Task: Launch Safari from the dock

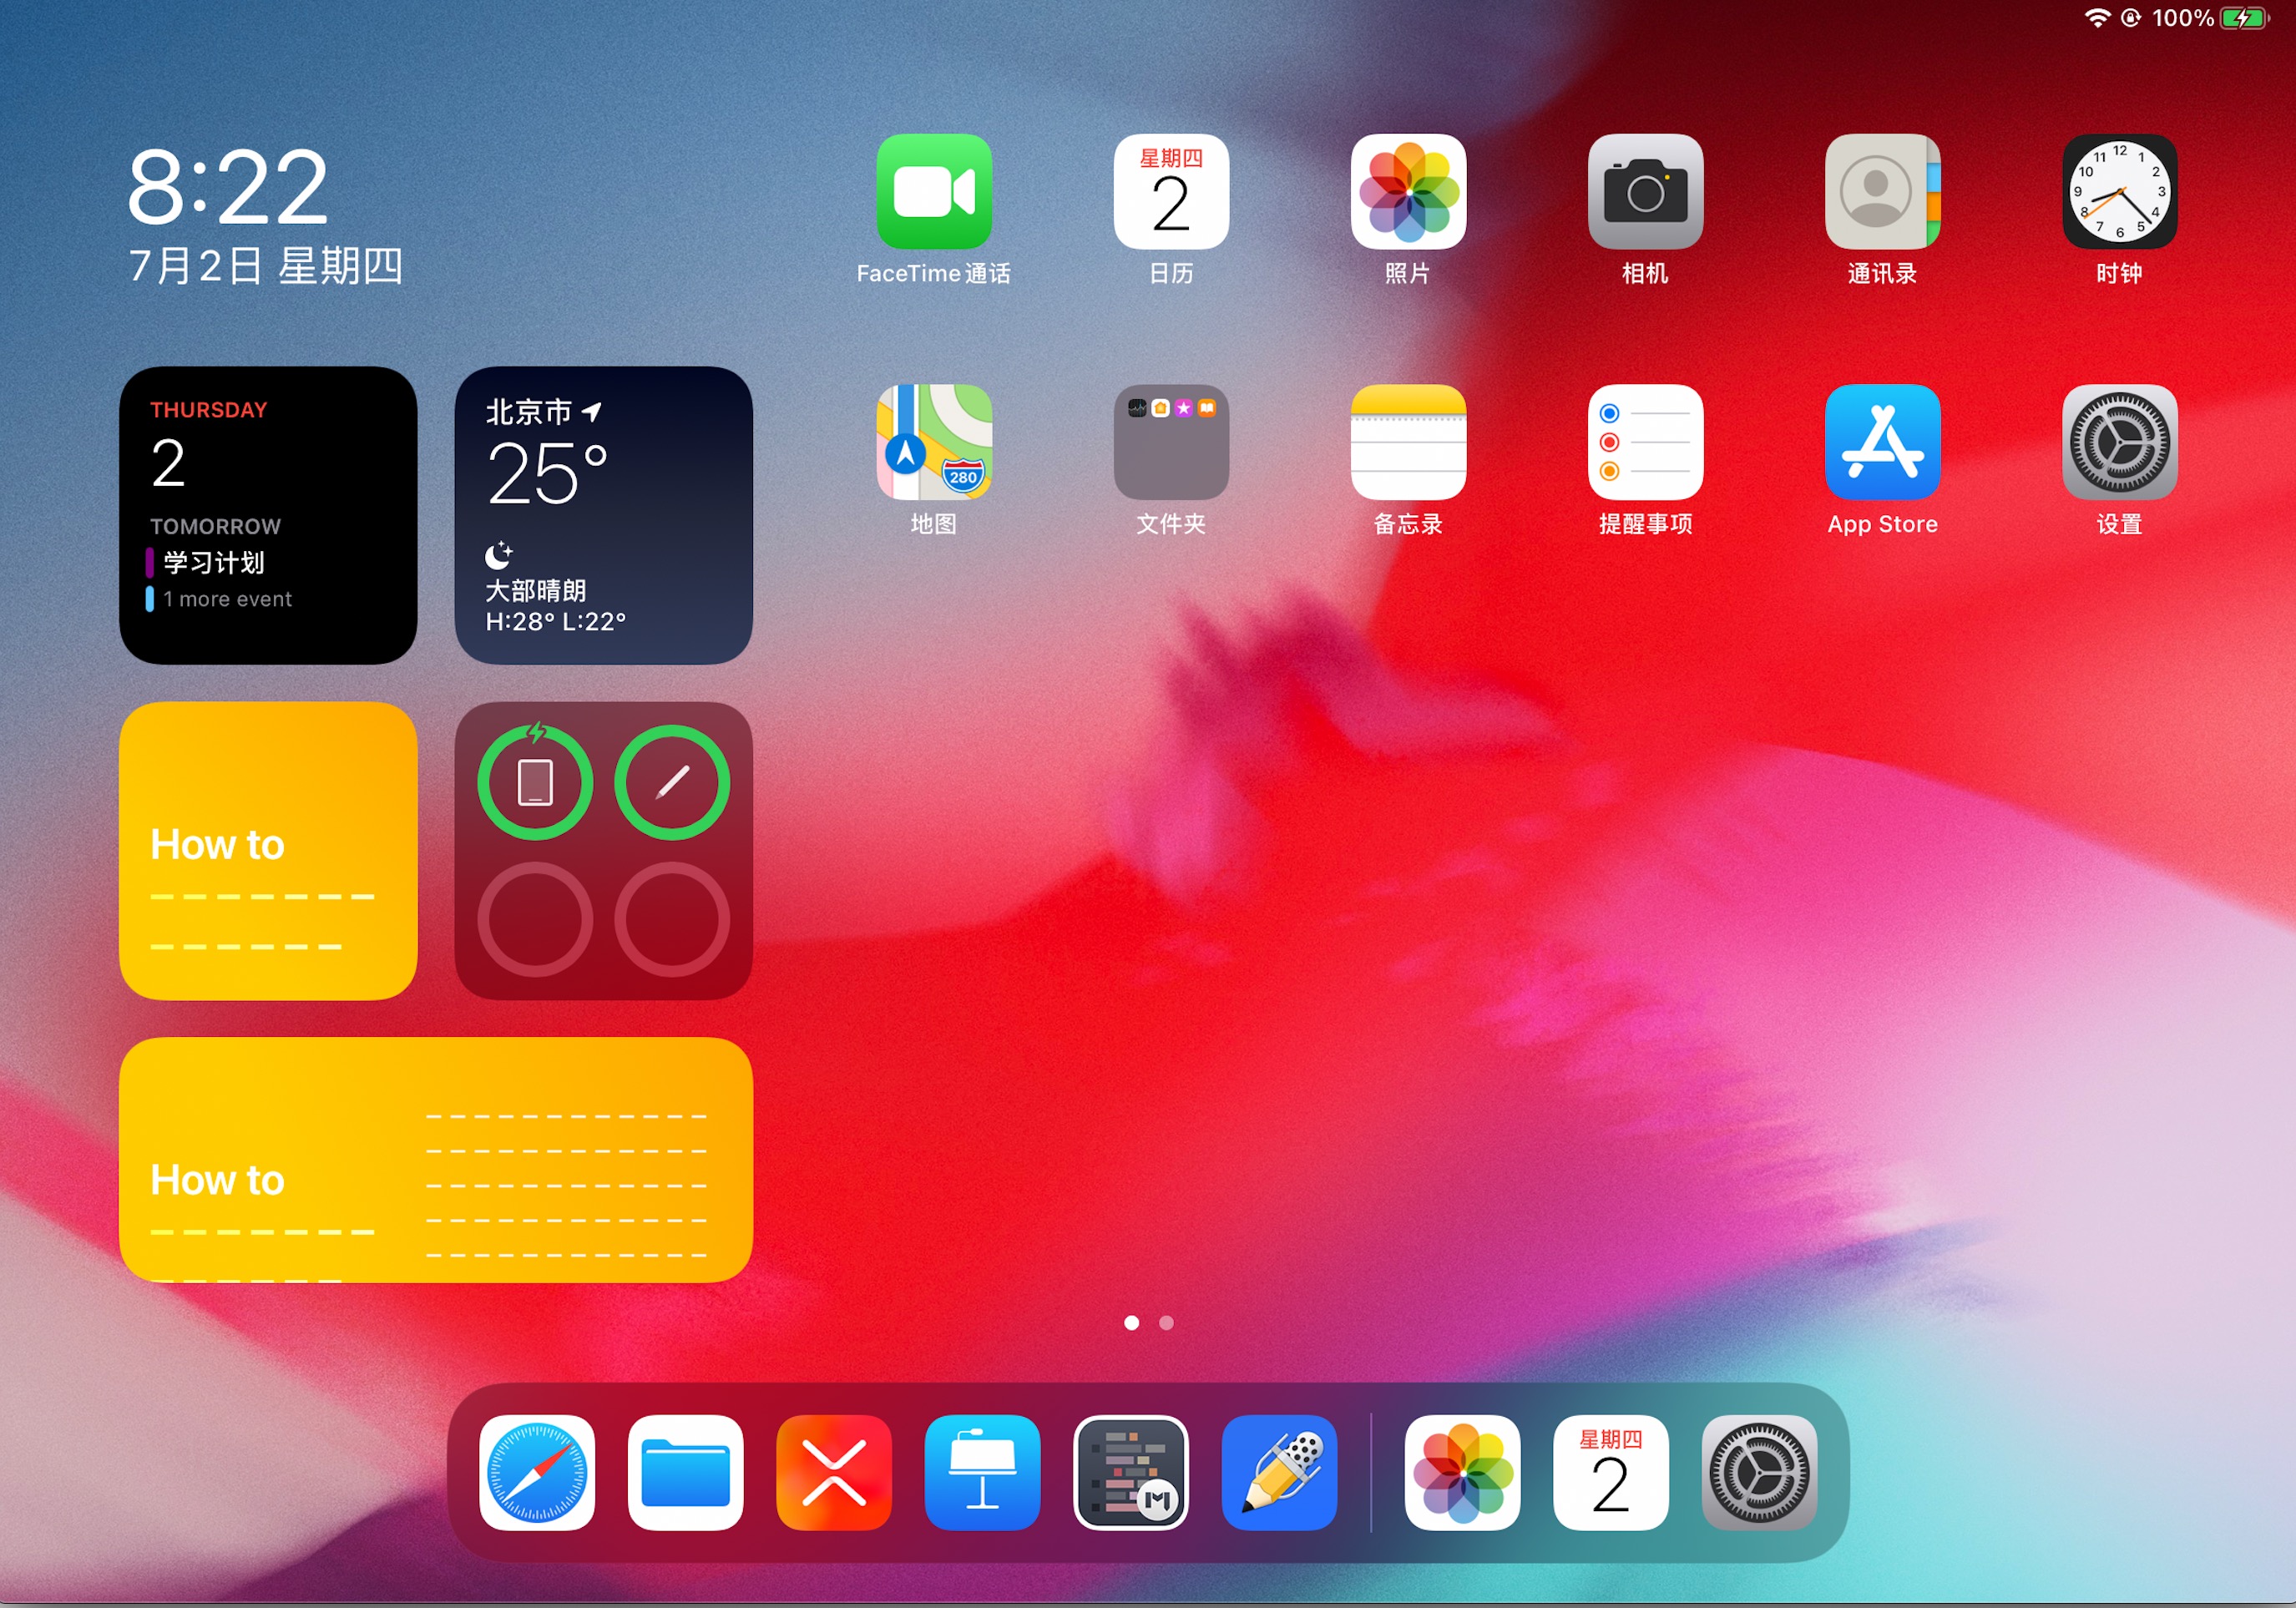Action: pyautogui.click(x=536, y=1471)
